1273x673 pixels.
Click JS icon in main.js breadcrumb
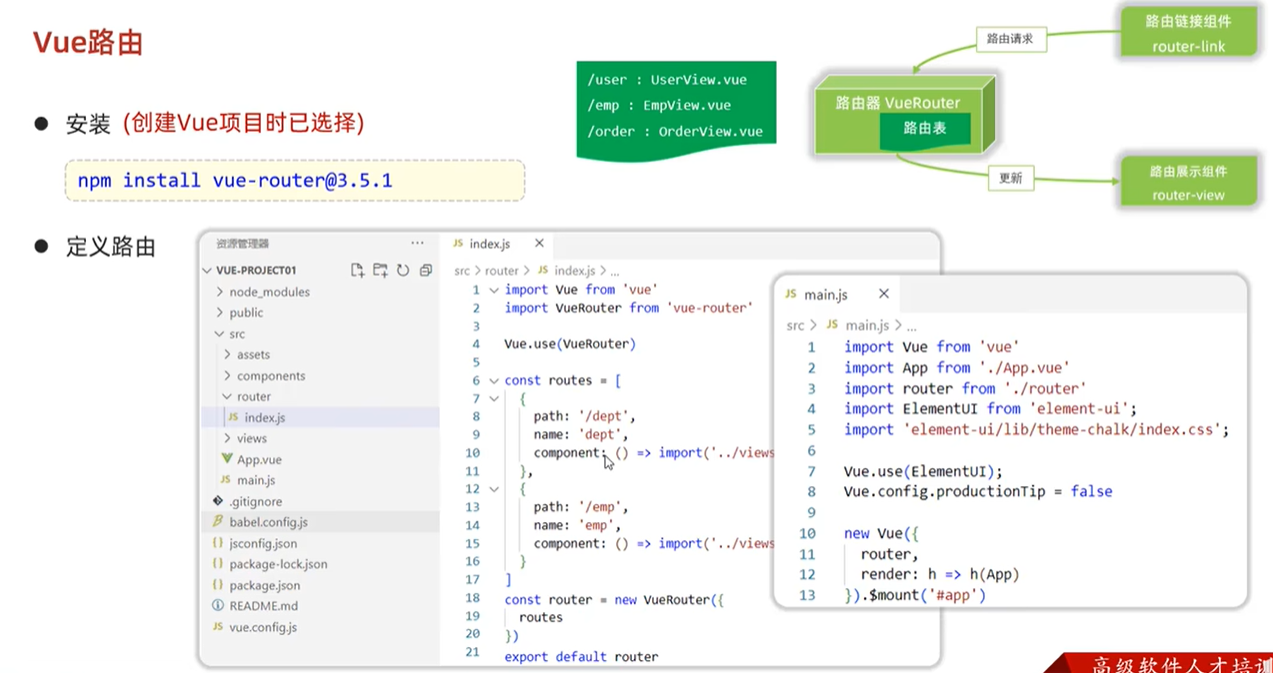coord(833,325)
